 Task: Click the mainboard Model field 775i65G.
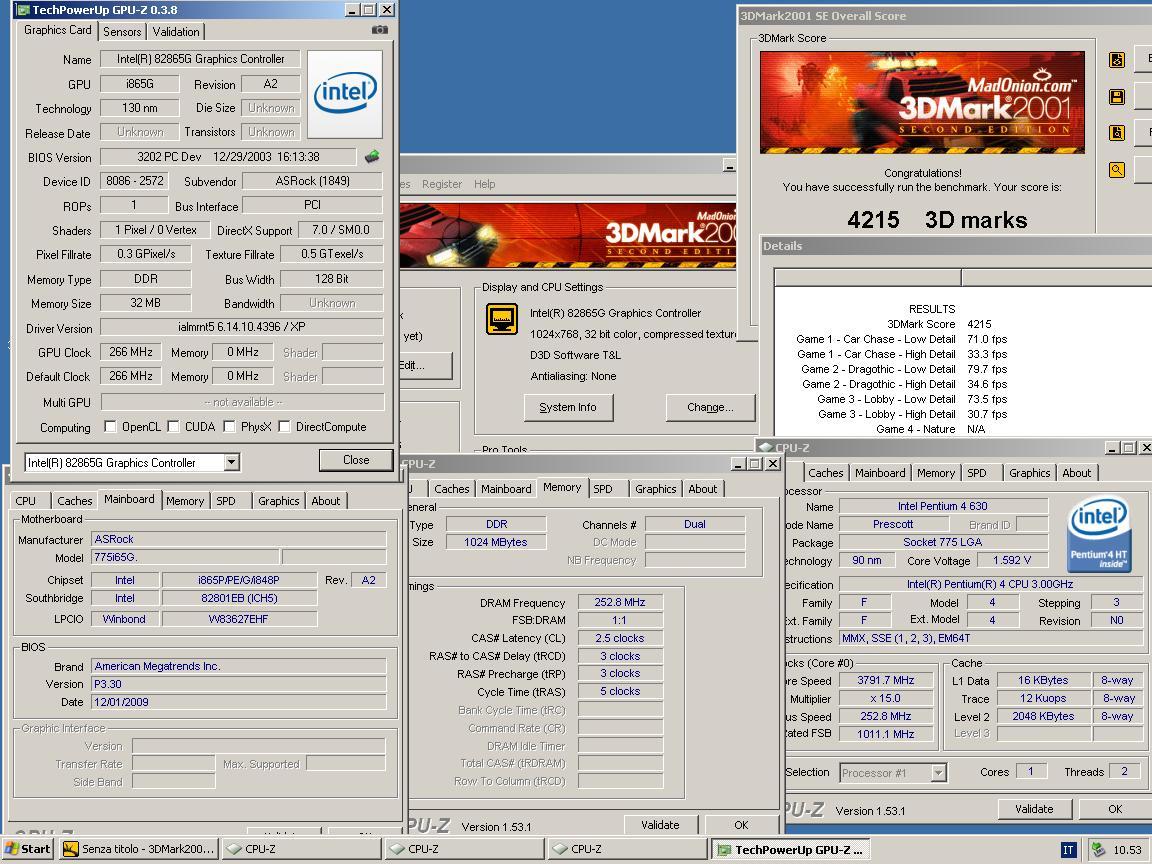[185, 558]
